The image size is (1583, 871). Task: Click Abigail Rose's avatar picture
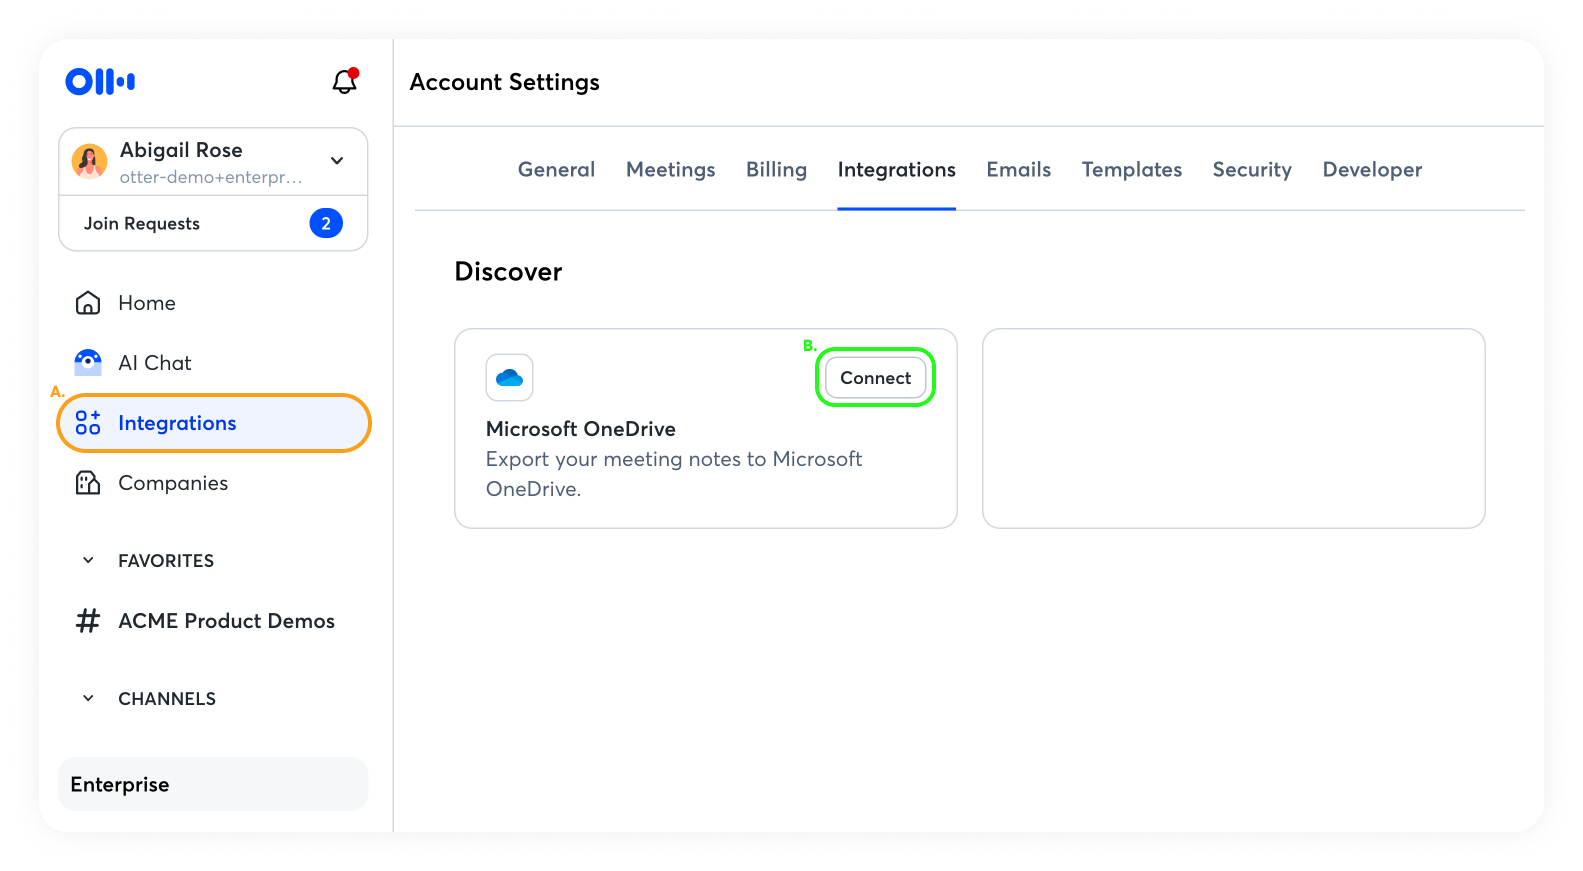[90, 161]
